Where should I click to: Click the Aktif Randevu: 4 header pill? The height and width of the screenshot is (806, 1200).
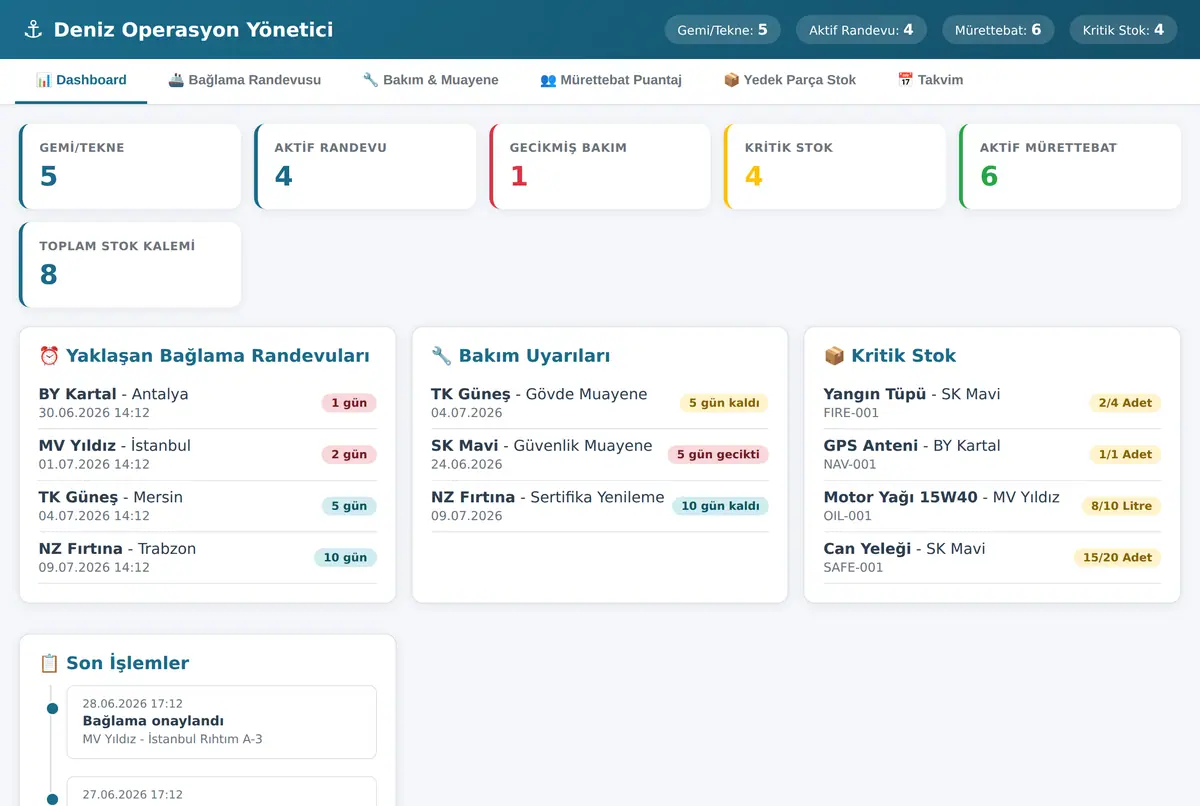click(x=861, y=30)
